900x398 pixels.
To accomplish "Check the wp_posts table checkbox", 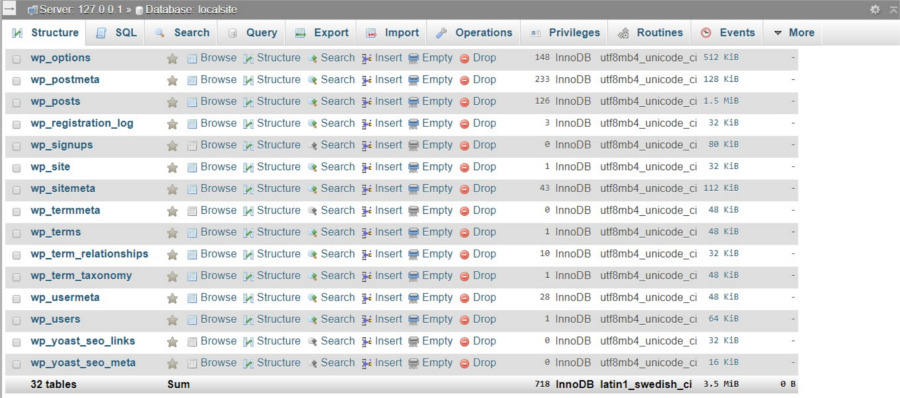I will 17,103.
